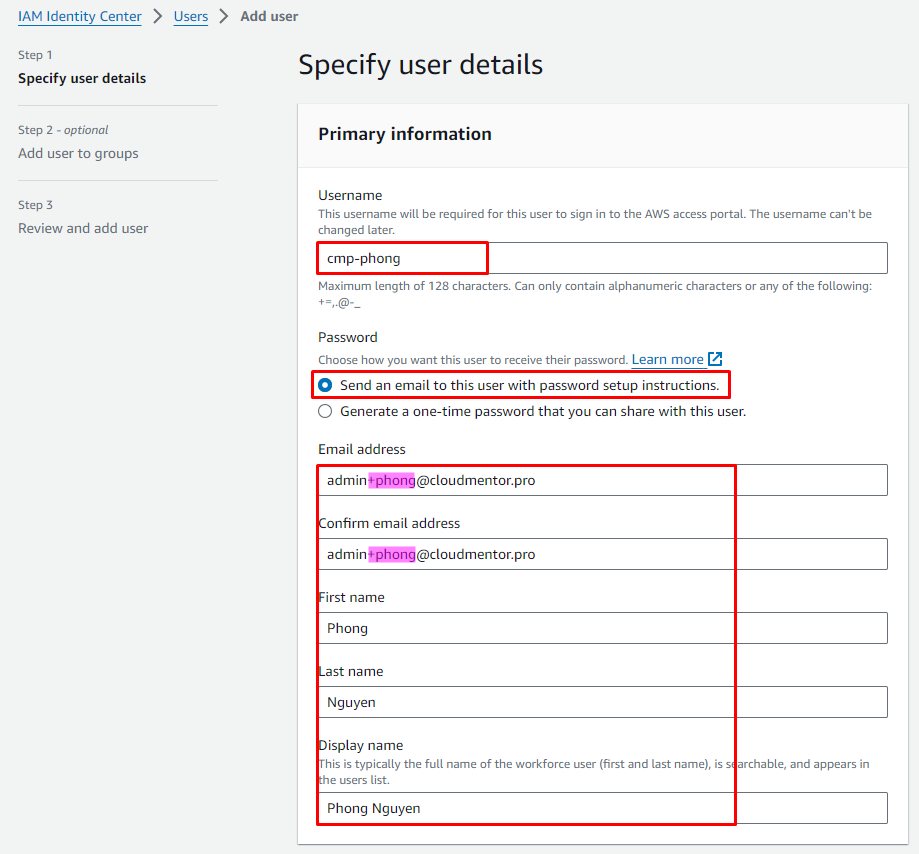
Task: Select Step 1 Specify user details
Action: [x=82, y=78]
